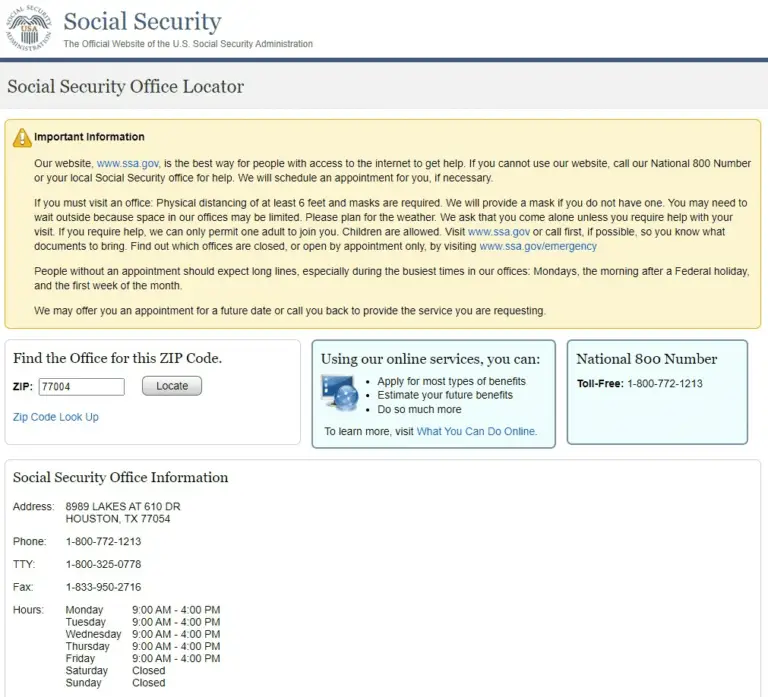
Task: Click the Wednesday hours row
Action: coord(143,635)
